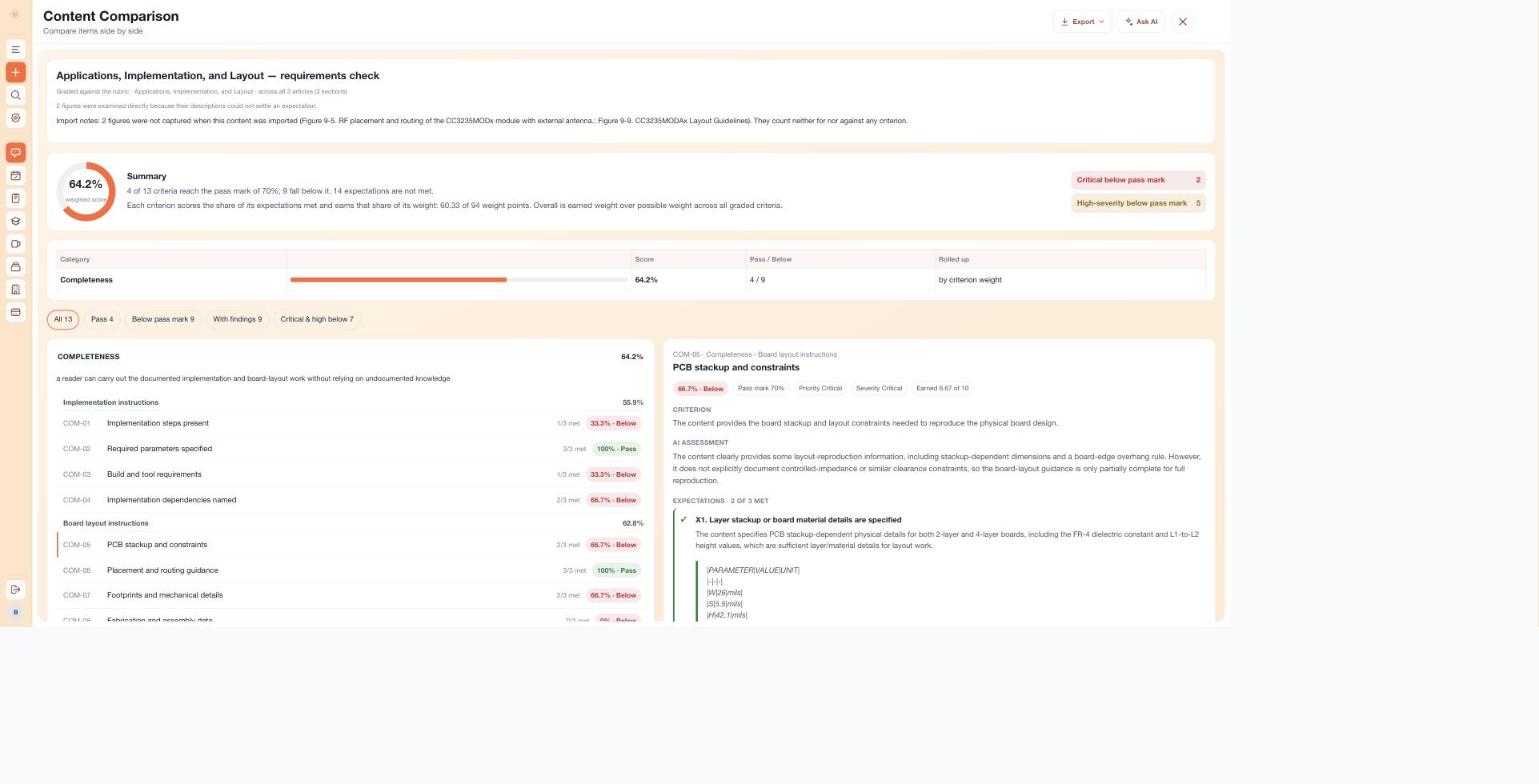Open COM-02 Required parameters specified row
This screenshot has height=784, width=1539.
point(351,449)
